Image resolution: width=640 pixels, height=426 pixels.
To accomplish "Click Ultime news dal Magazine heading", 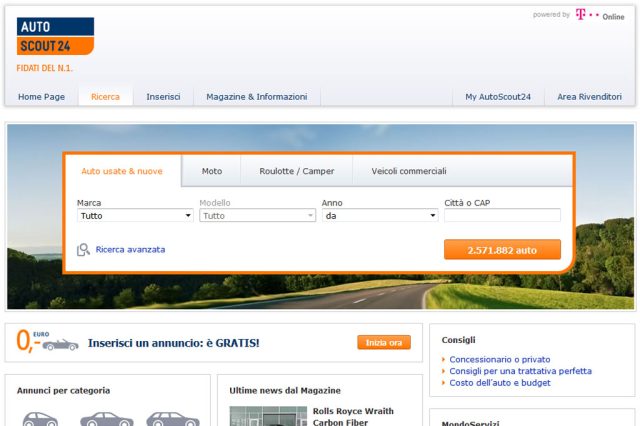I will 285,390.
